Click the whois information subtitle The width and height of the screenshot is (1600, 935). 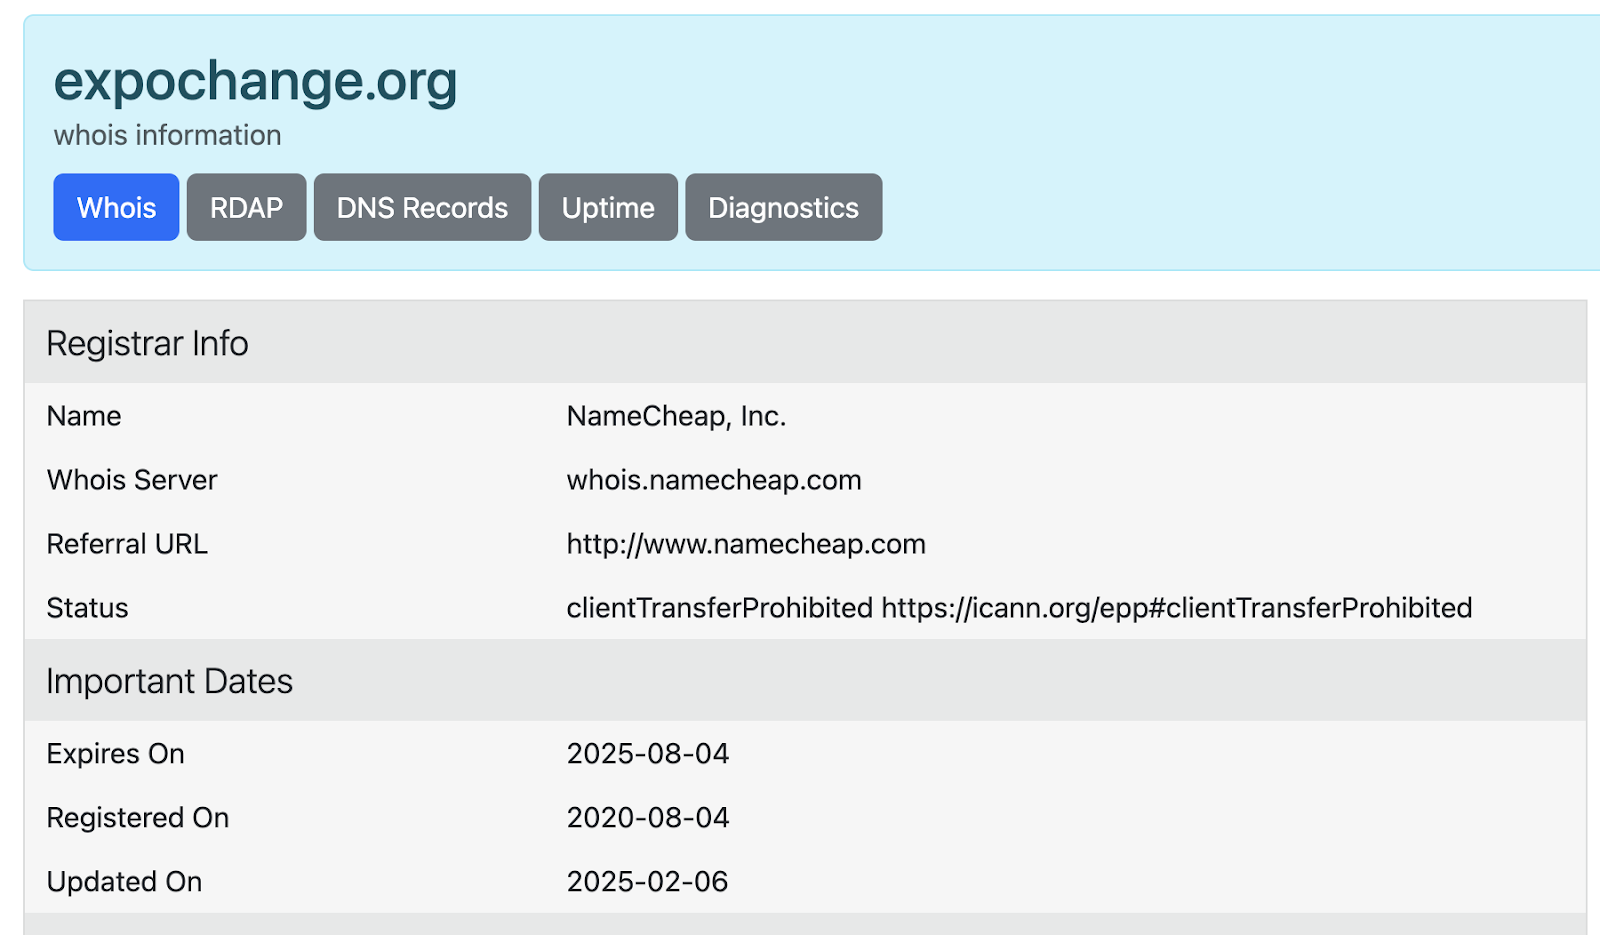167,135
